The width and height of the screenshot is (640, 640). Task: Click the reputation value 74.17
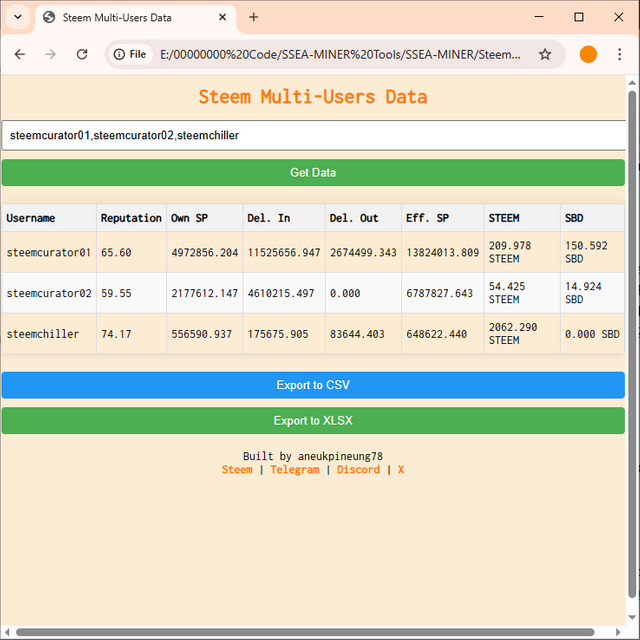[116, 334]
